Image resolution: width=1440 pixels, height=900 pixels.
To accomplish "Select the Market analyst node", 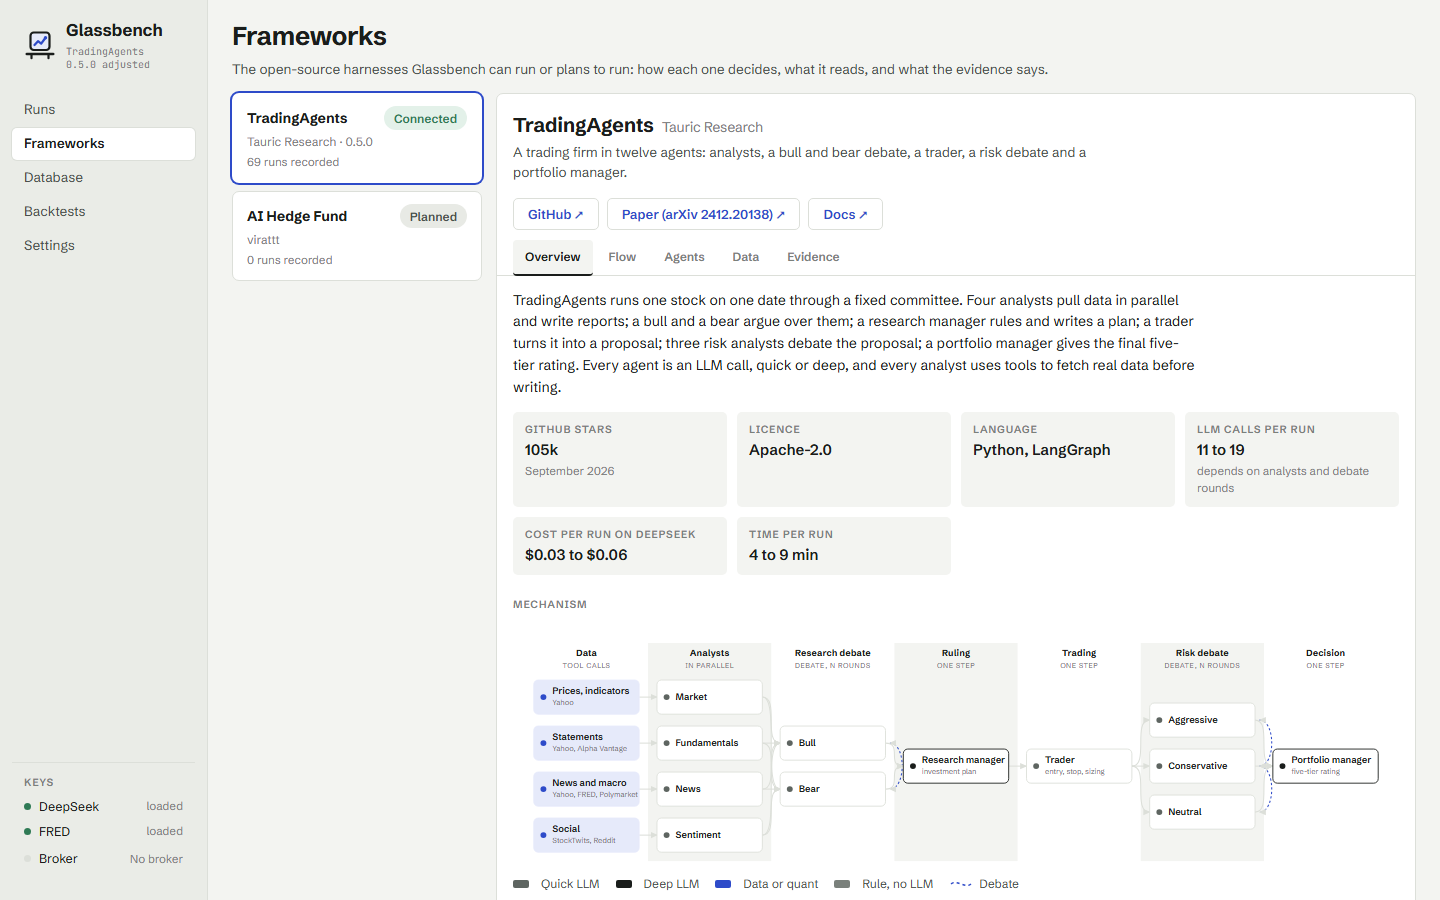I will 709,697.
